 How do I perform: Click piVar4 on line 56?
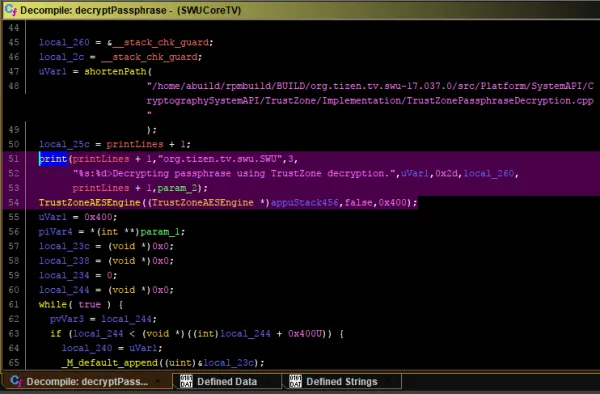(x=55, y=232)
